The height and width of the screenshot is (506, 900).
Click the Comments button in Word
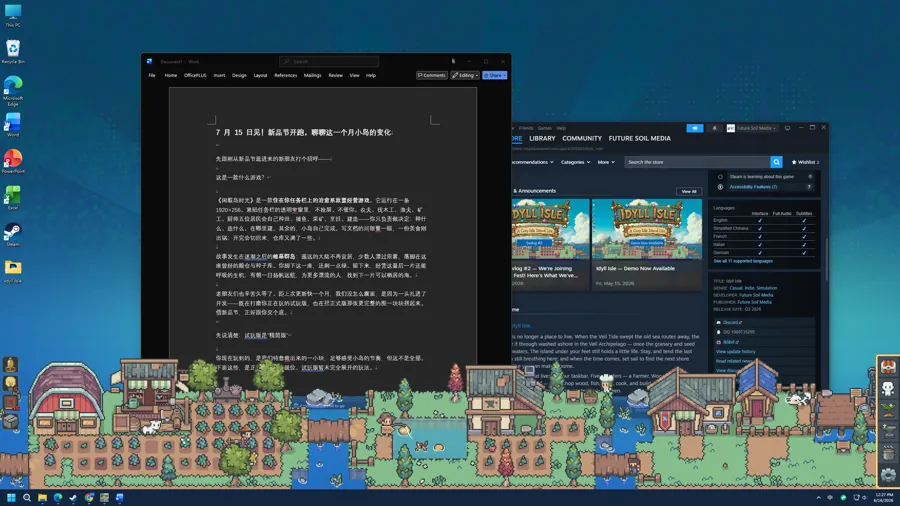coord(432,75)
